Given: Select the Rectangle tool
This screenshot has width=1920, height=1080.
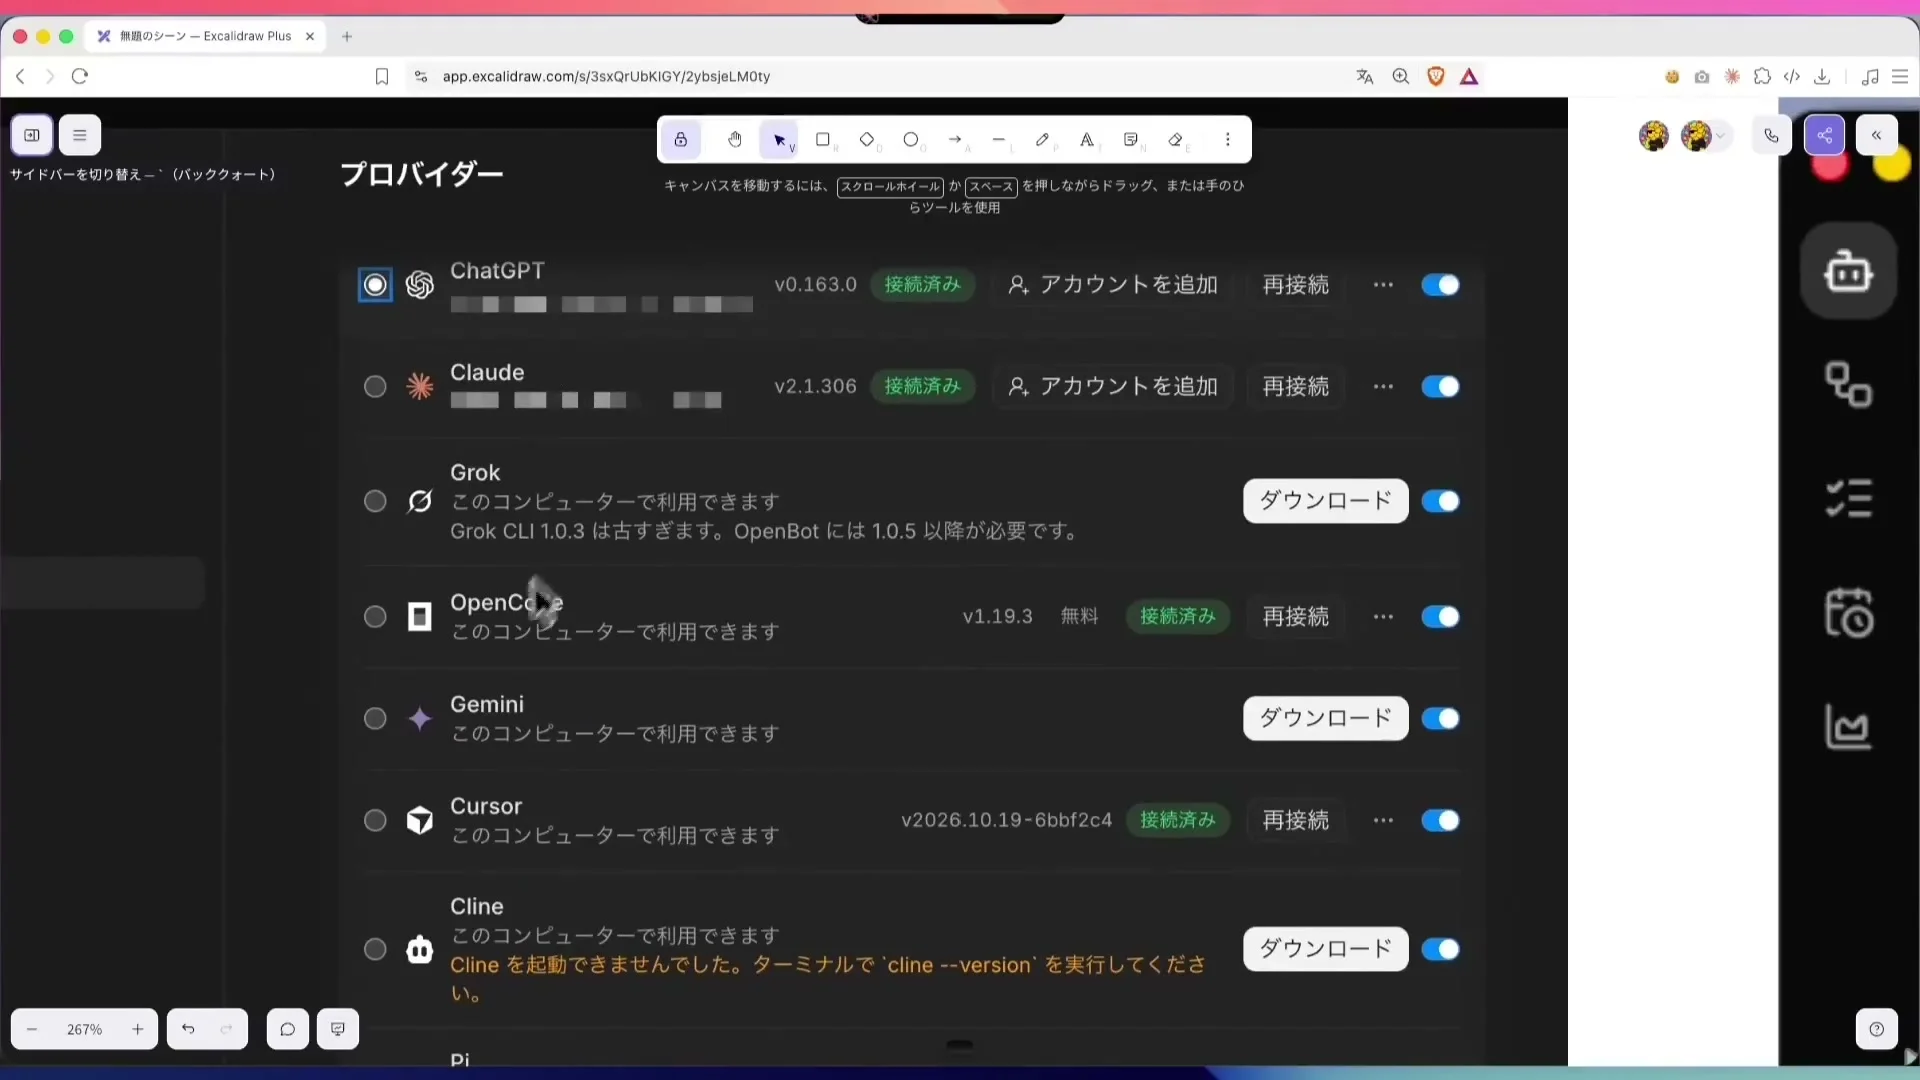Looking at the screenshot, I should point(823,140).
